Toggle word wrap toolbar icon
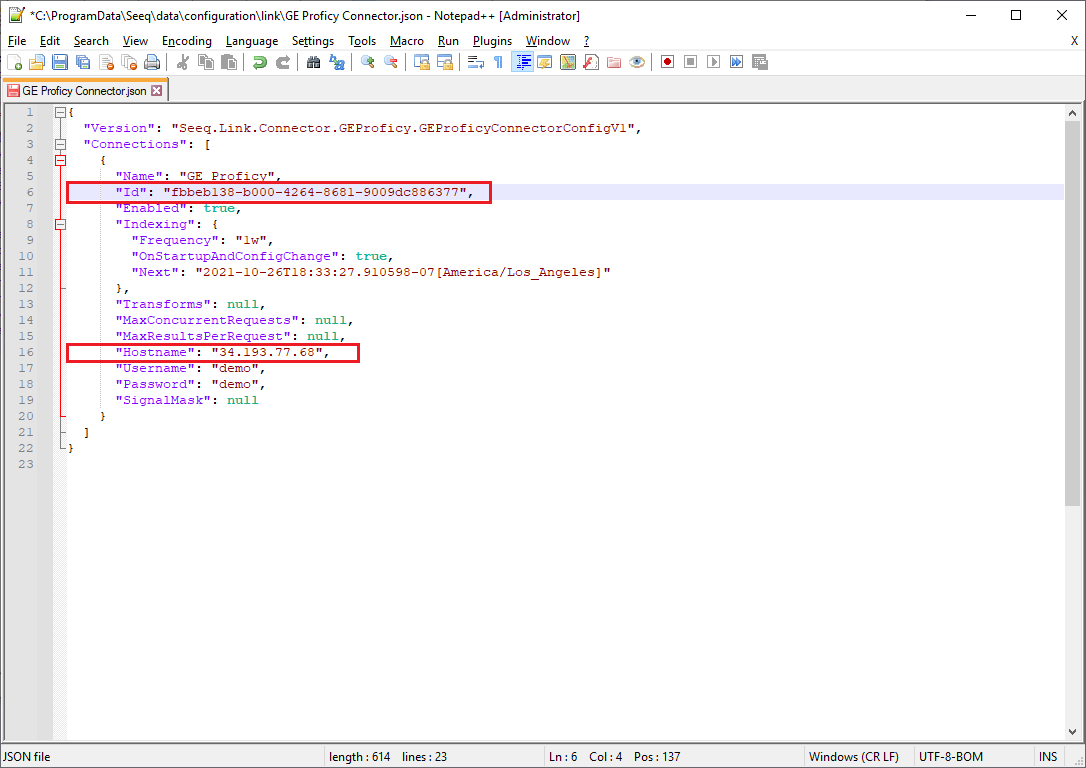Screen dimensions: 1086x768 click(x=476, y=62)
